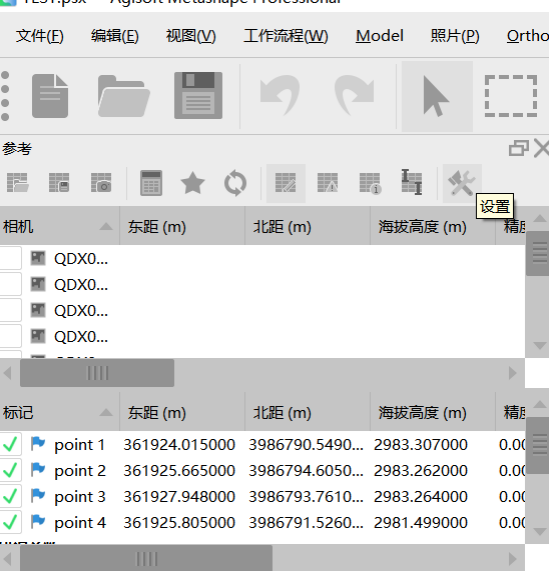Sort by the 相机 column header arrow

pos(106,227)
